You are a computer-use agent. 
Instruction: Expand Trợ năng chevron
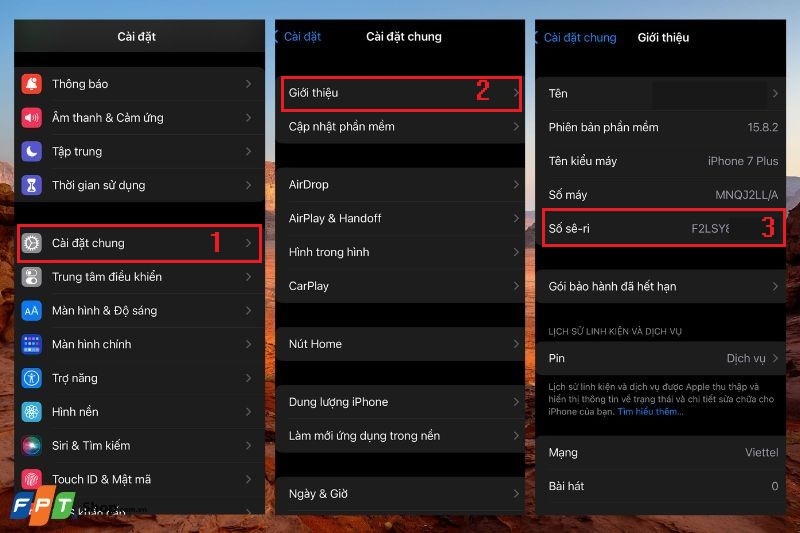248,378
